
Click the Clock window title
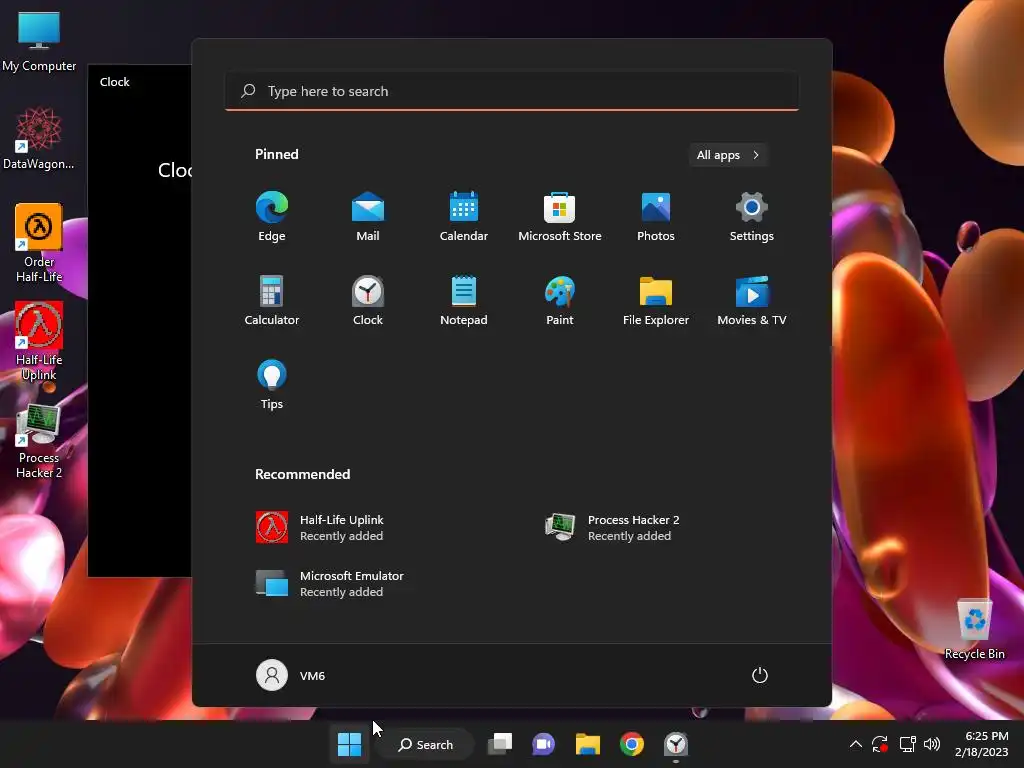pyautogui.click(x=114, y=82)
